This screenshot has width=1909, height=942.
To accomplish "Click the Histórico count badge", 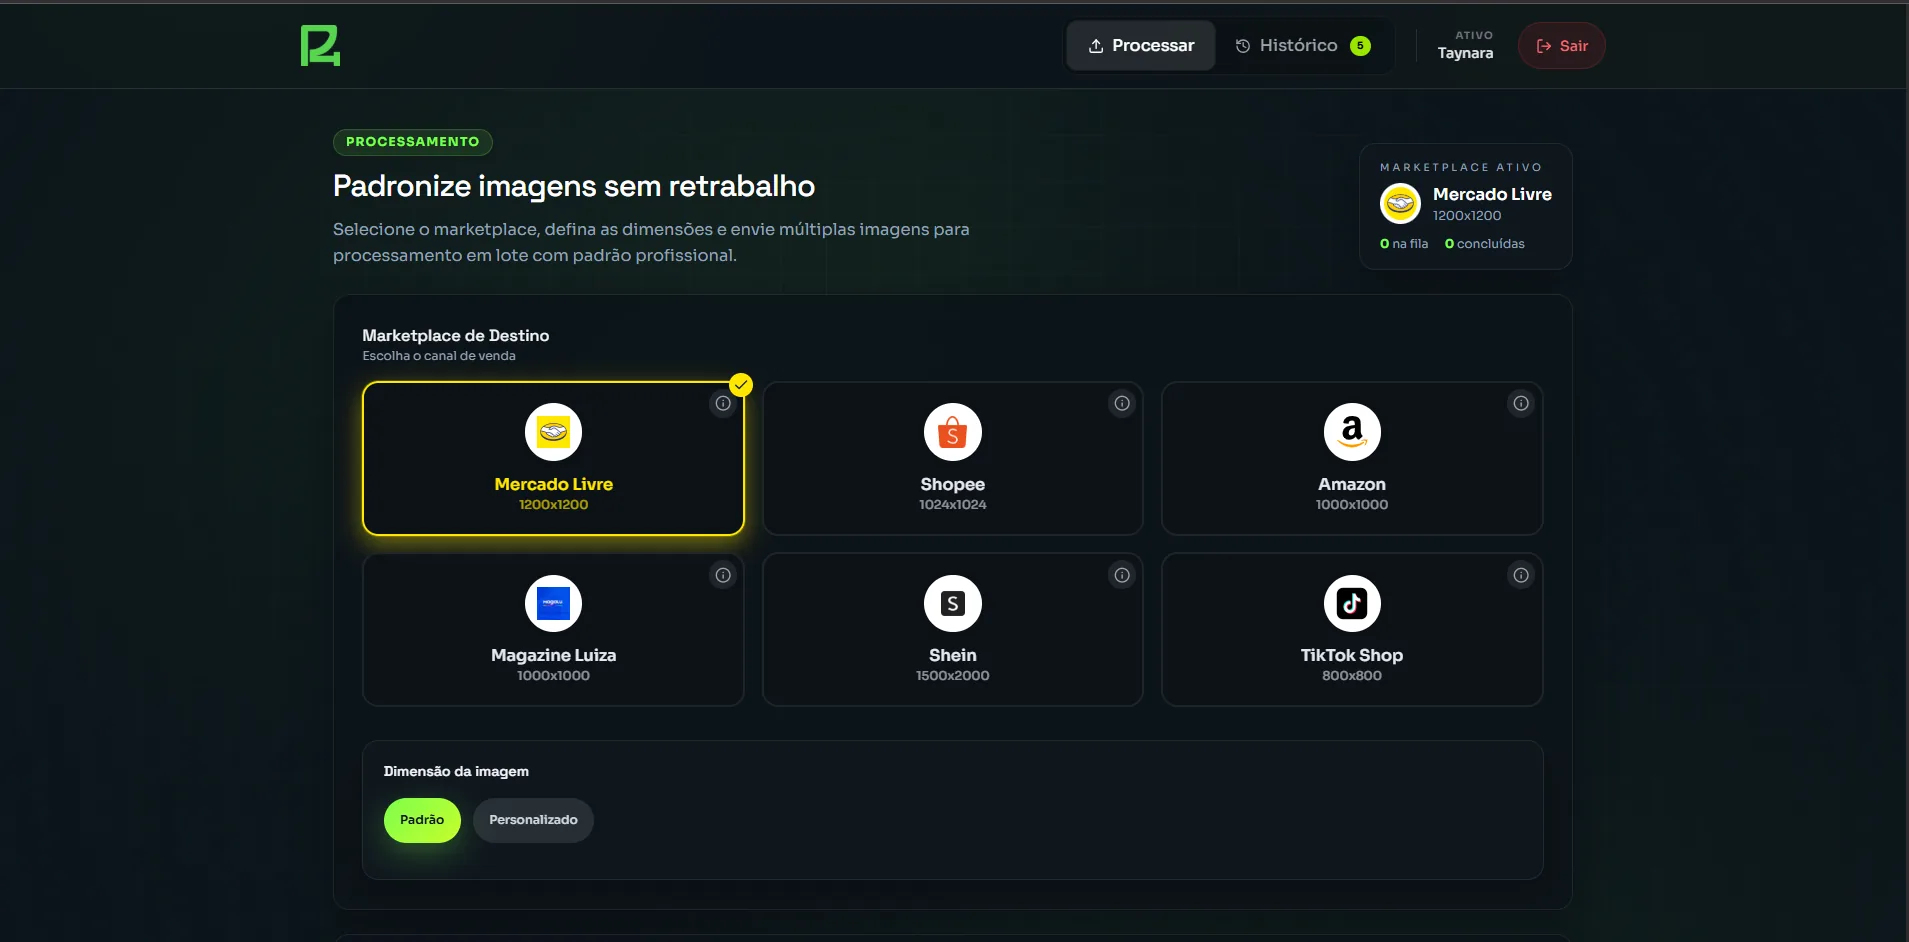I will click(x=1360, y=46).
